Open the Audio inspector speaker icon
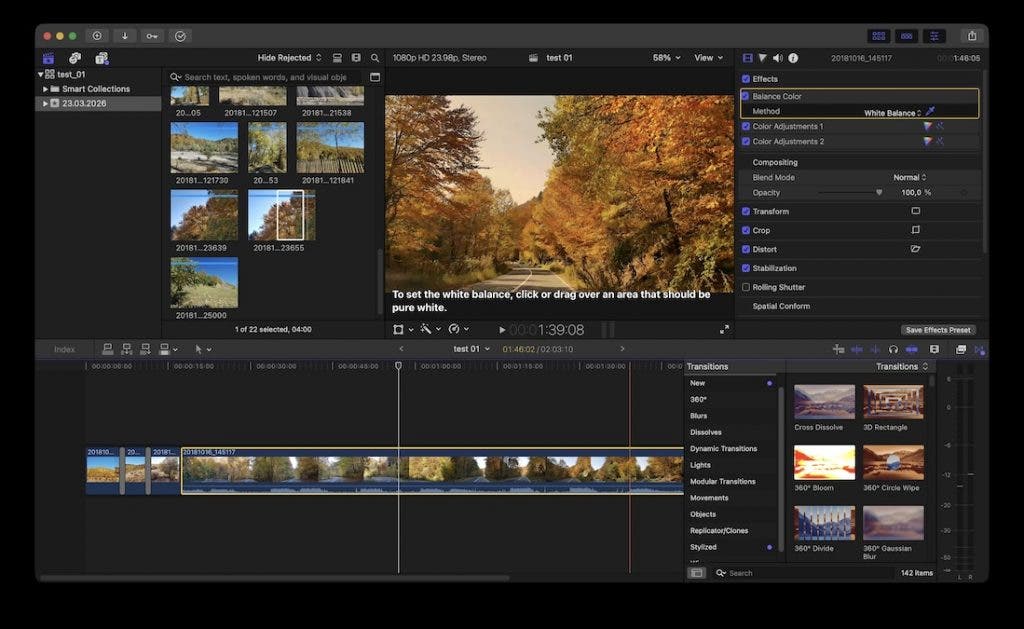The height and width of the screenshot is (629, 1024). 778,58
